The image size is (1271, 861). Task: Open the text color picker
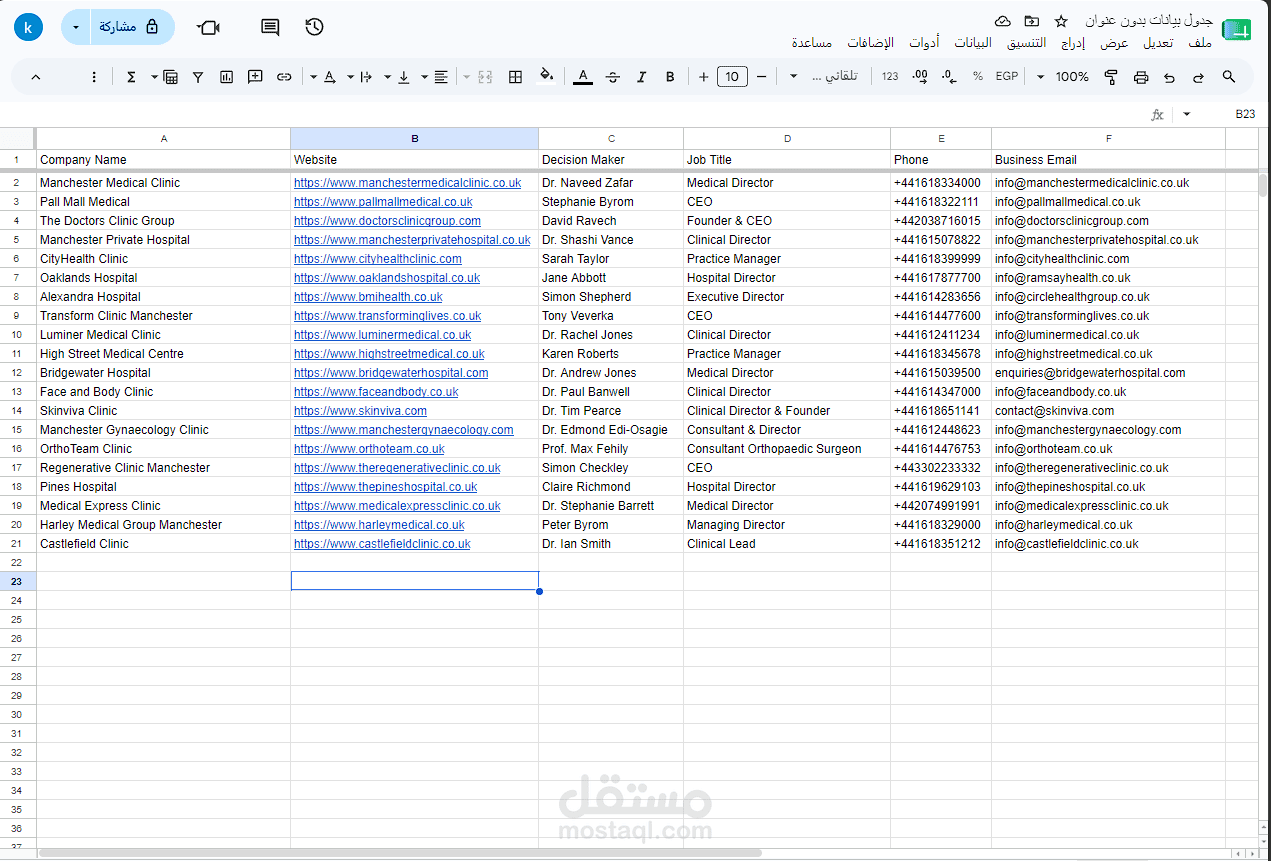click(583, 77)
